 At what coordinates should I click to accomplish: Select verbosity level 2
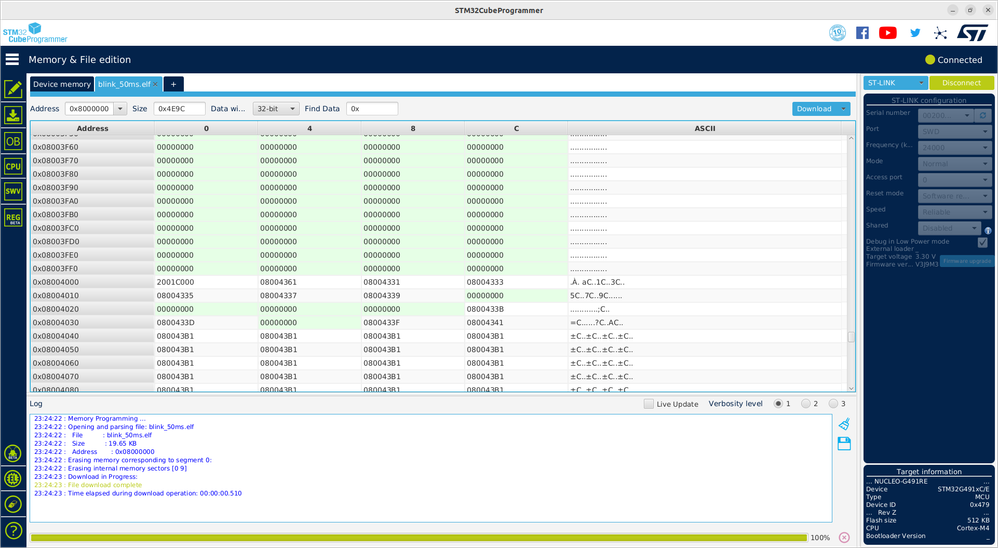(x=805, y=404)
